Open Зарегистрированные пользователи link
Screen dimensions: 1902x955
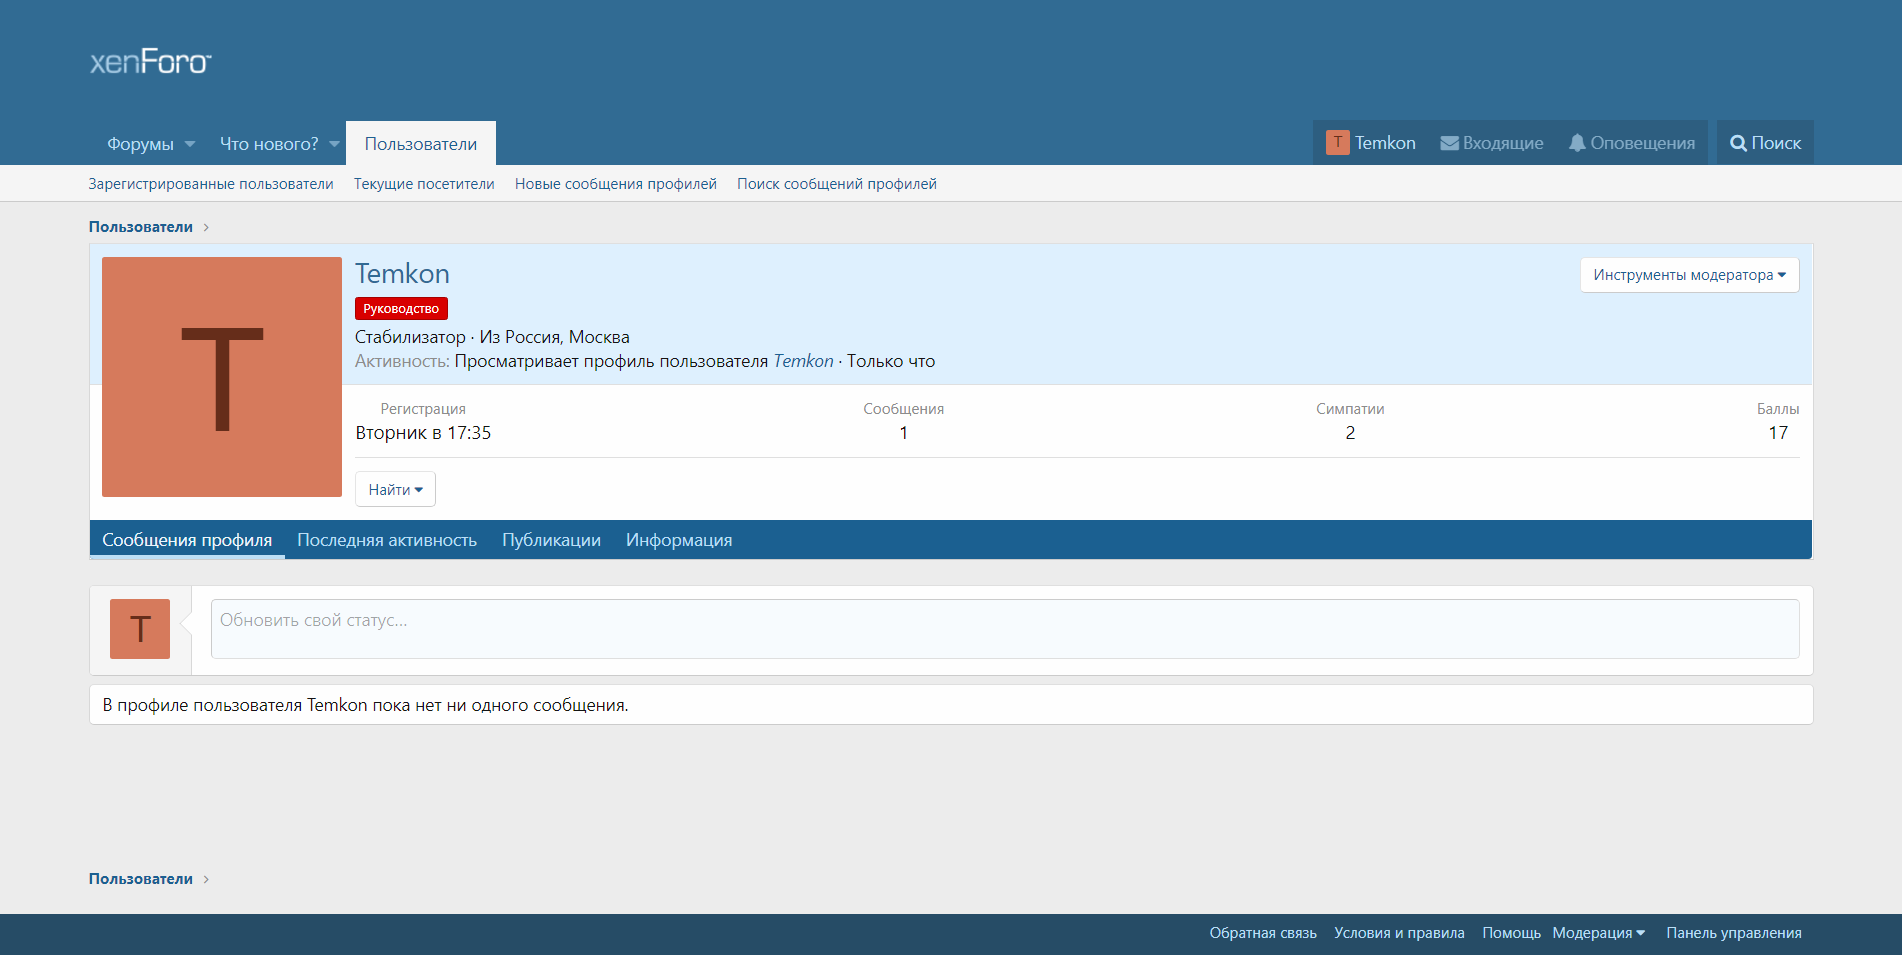tap(211, 184)
